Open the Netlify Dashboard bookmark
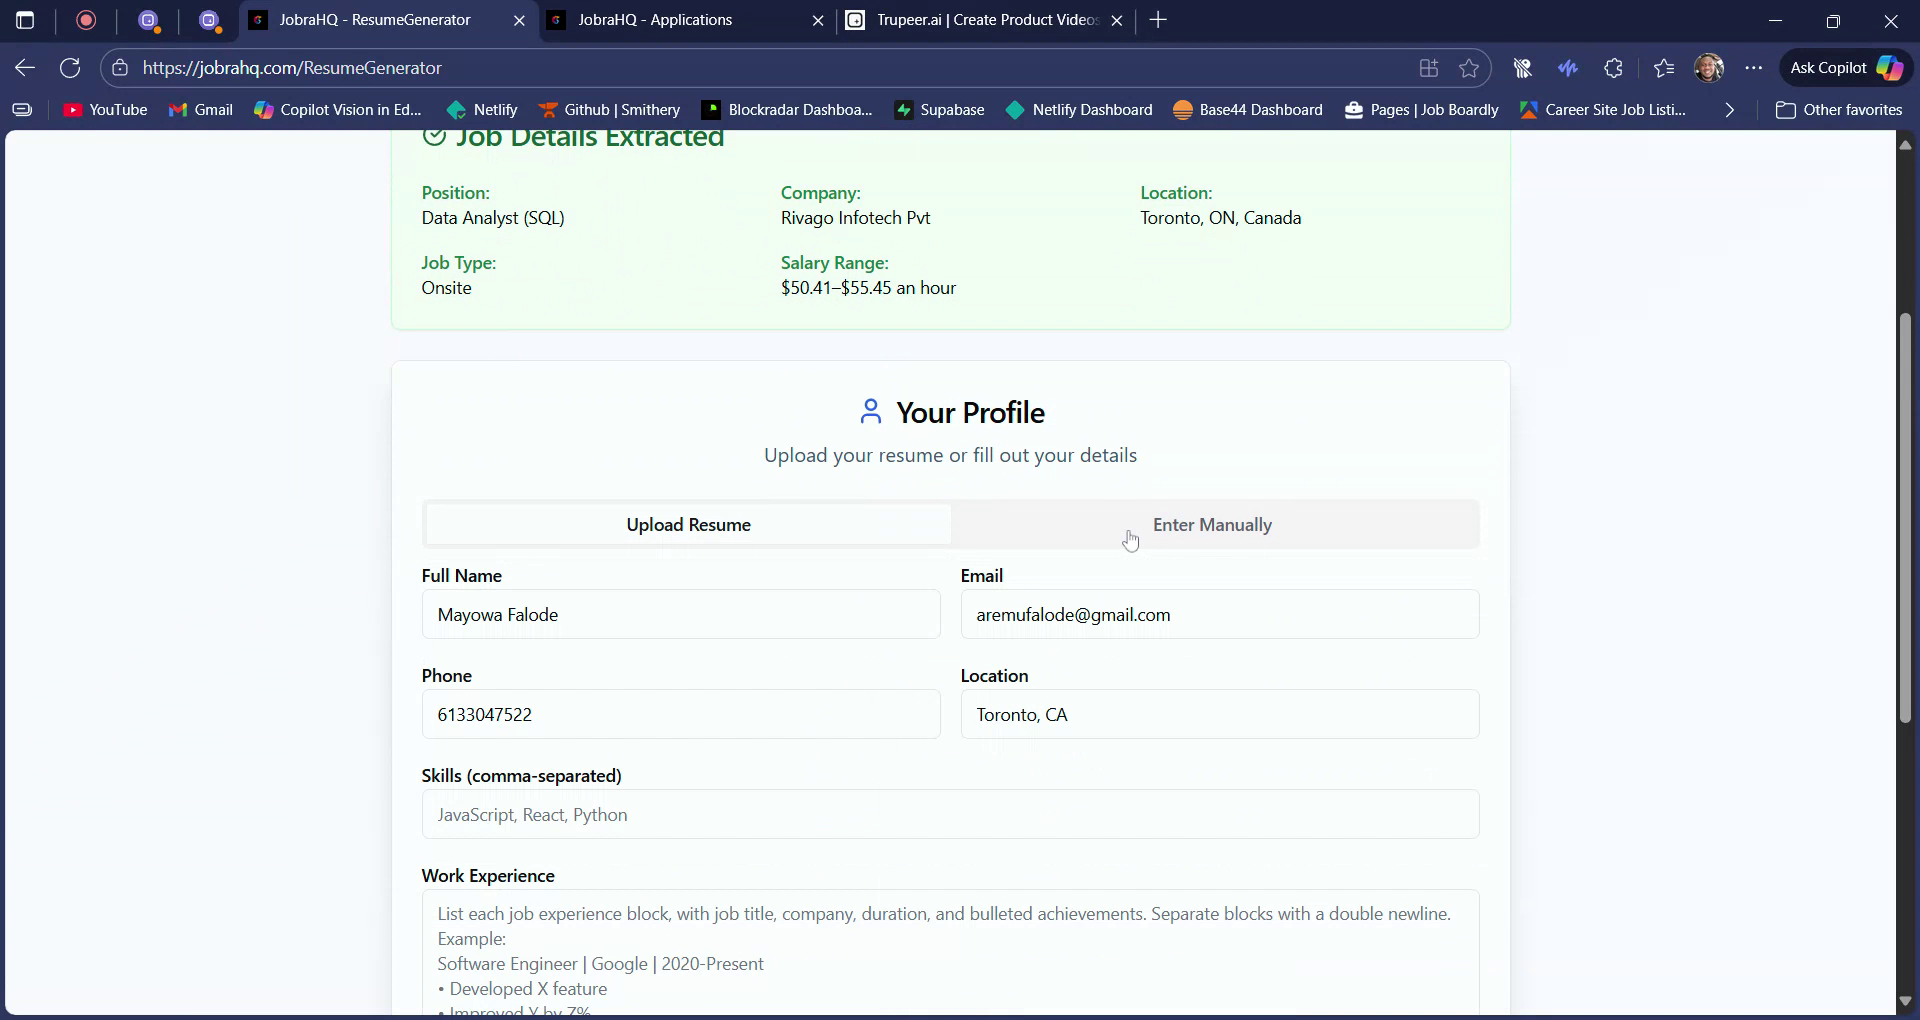 pos(1079,110)
